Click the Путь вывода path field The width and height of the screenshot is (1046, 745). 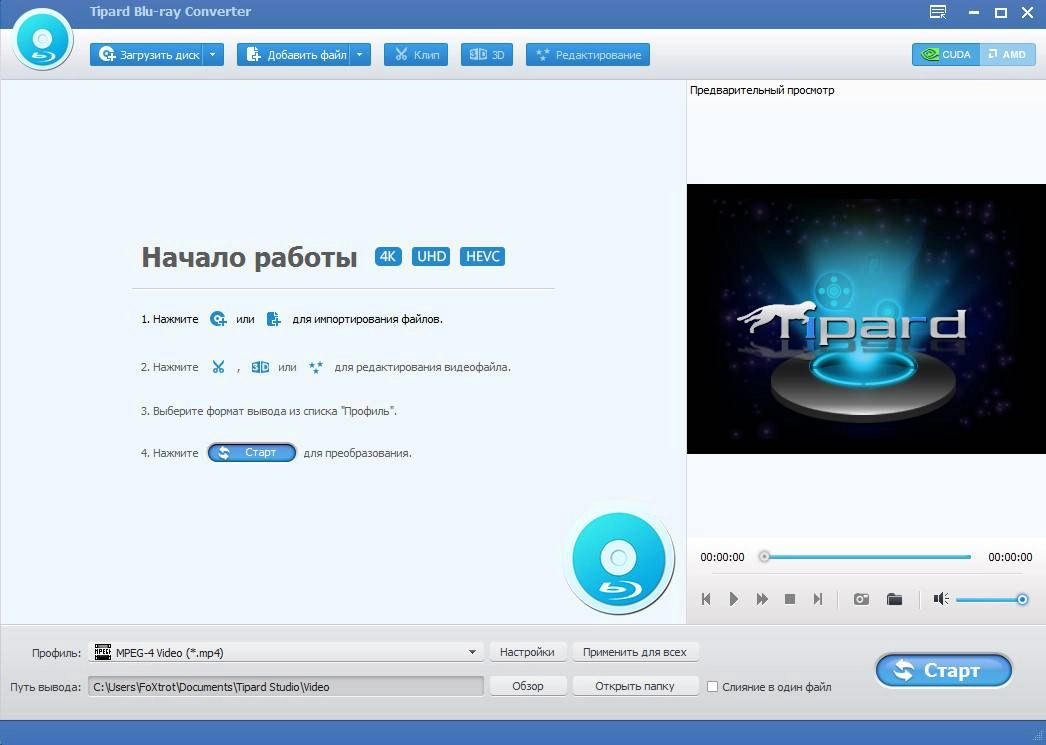pyautogui.click(x=286, y=686)
